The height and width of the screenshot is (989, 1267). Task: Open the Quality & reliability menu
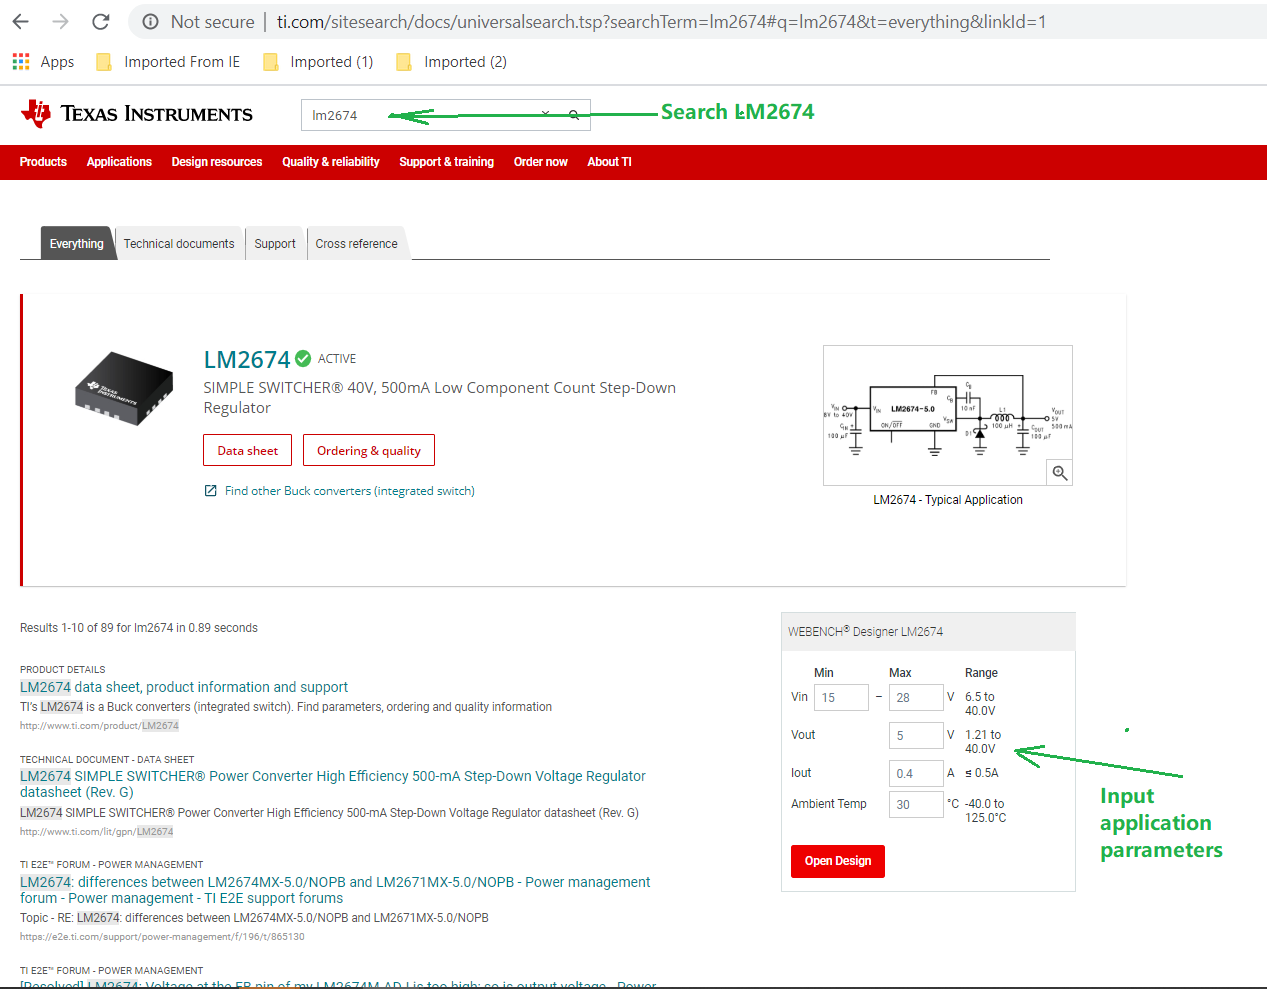click(331, 162)
